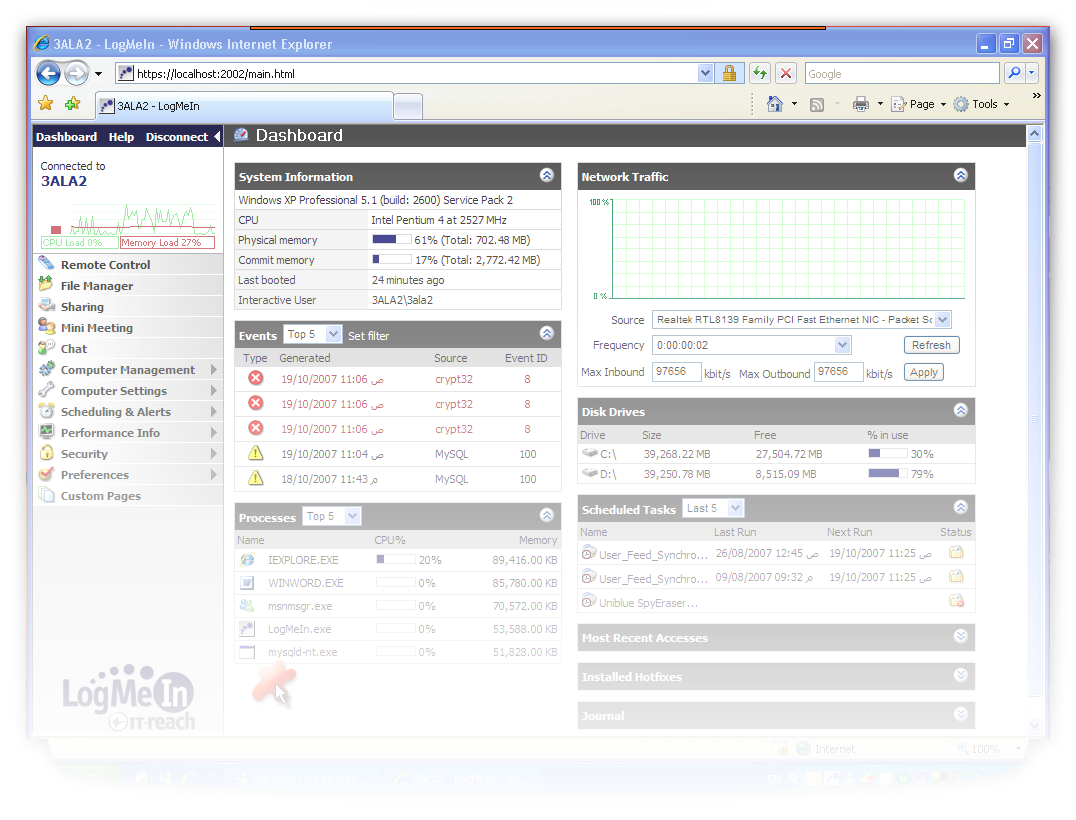Click the IEXPLORE.EXE CPU usage bar

tap(395, 559)
